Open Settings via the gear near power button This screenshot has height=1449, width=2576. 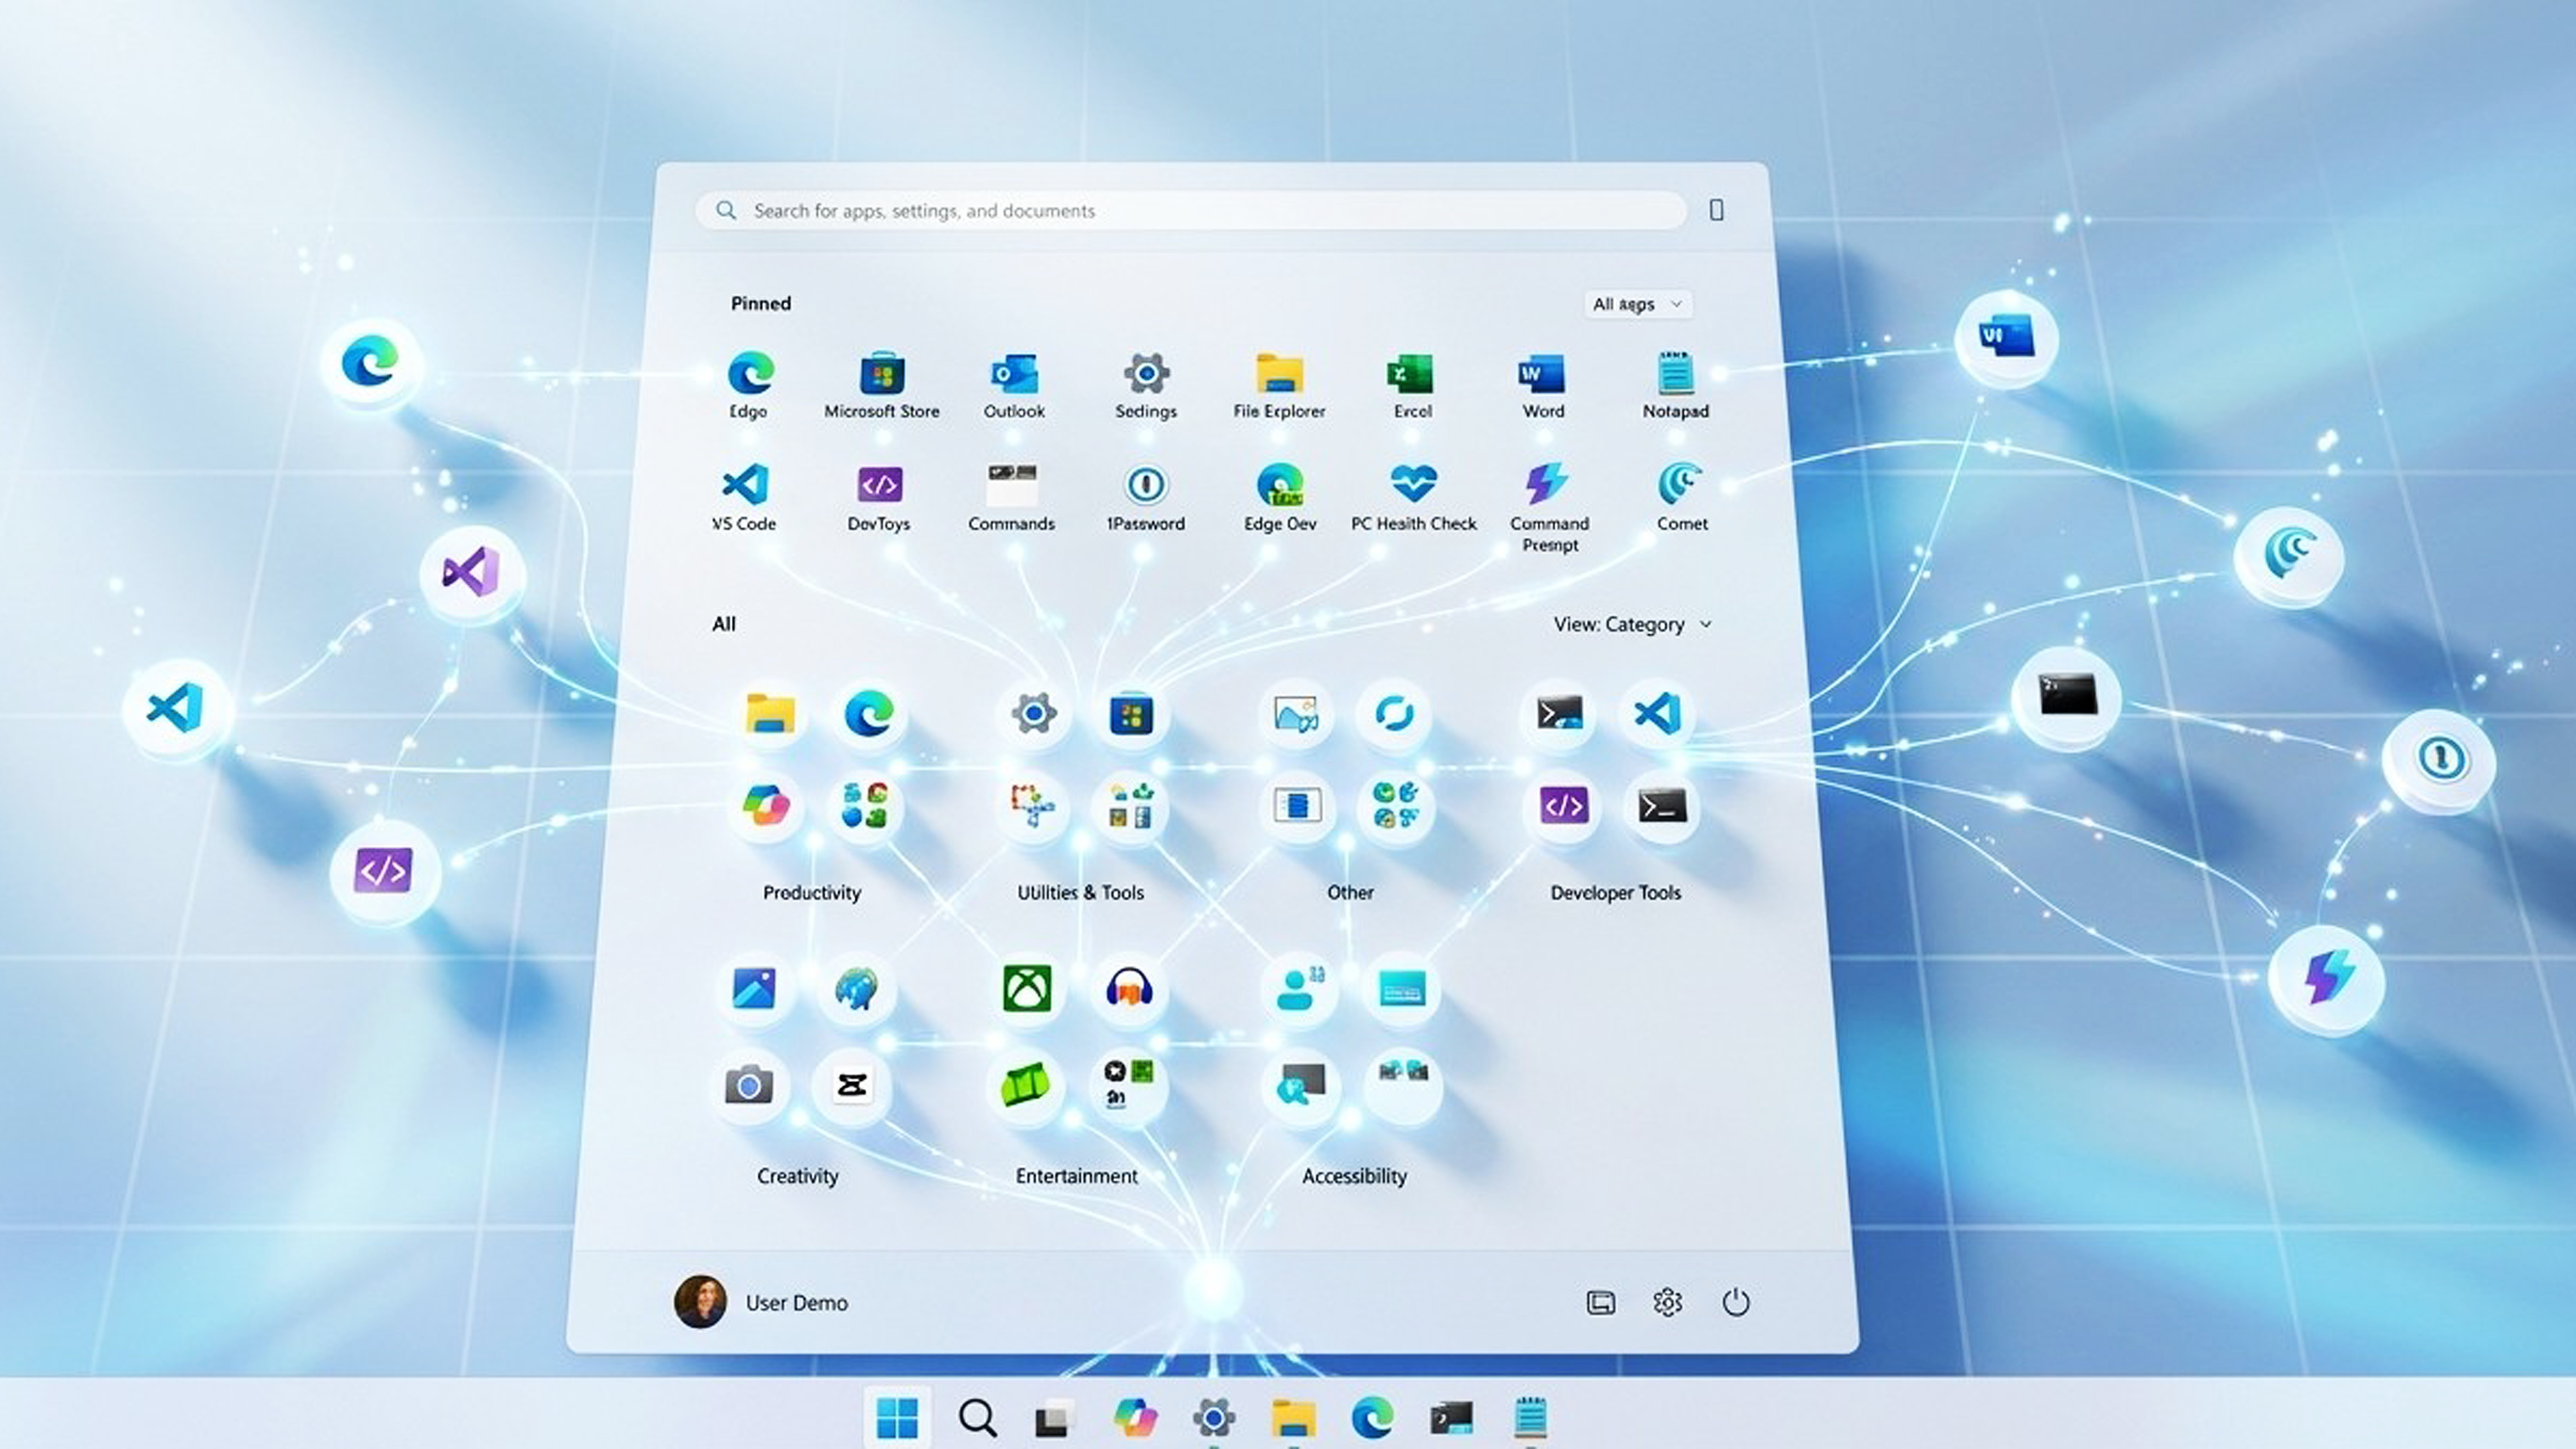point(1667,1302)
